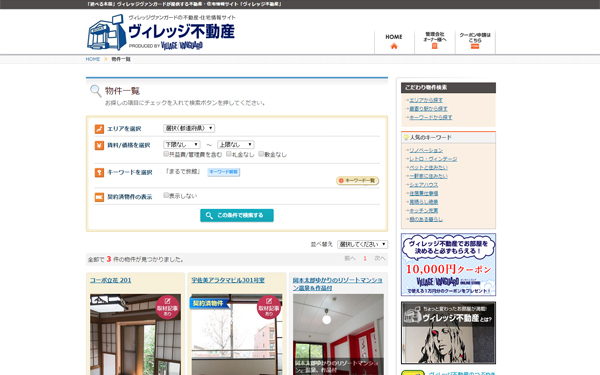Screen dimensions: 600x375
Task: Select the レトロ・ヴィンテージ keyword link
Action: click(x=433, y=159)
